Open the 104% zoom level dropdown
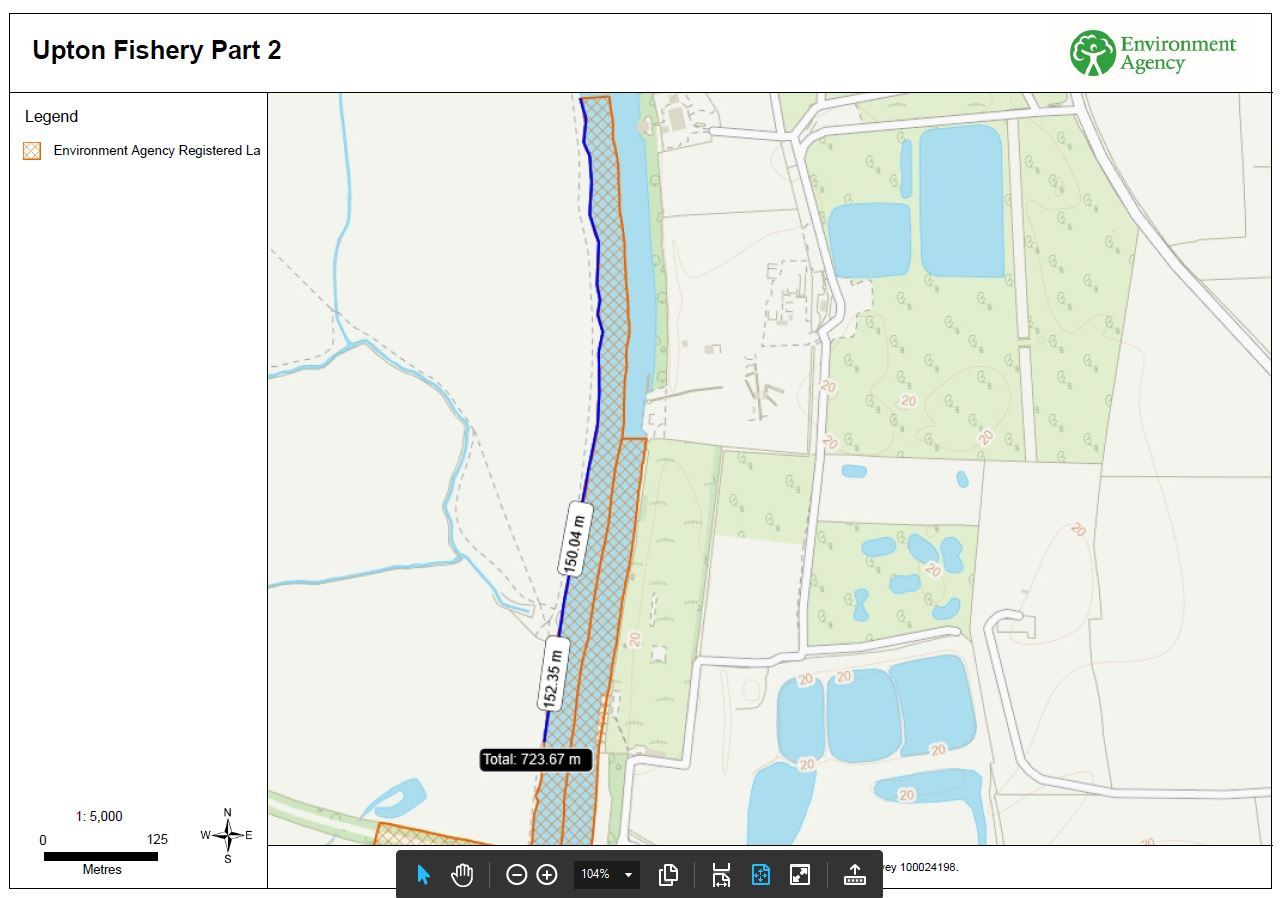1281x898 pixels. (x=628, y=875)
